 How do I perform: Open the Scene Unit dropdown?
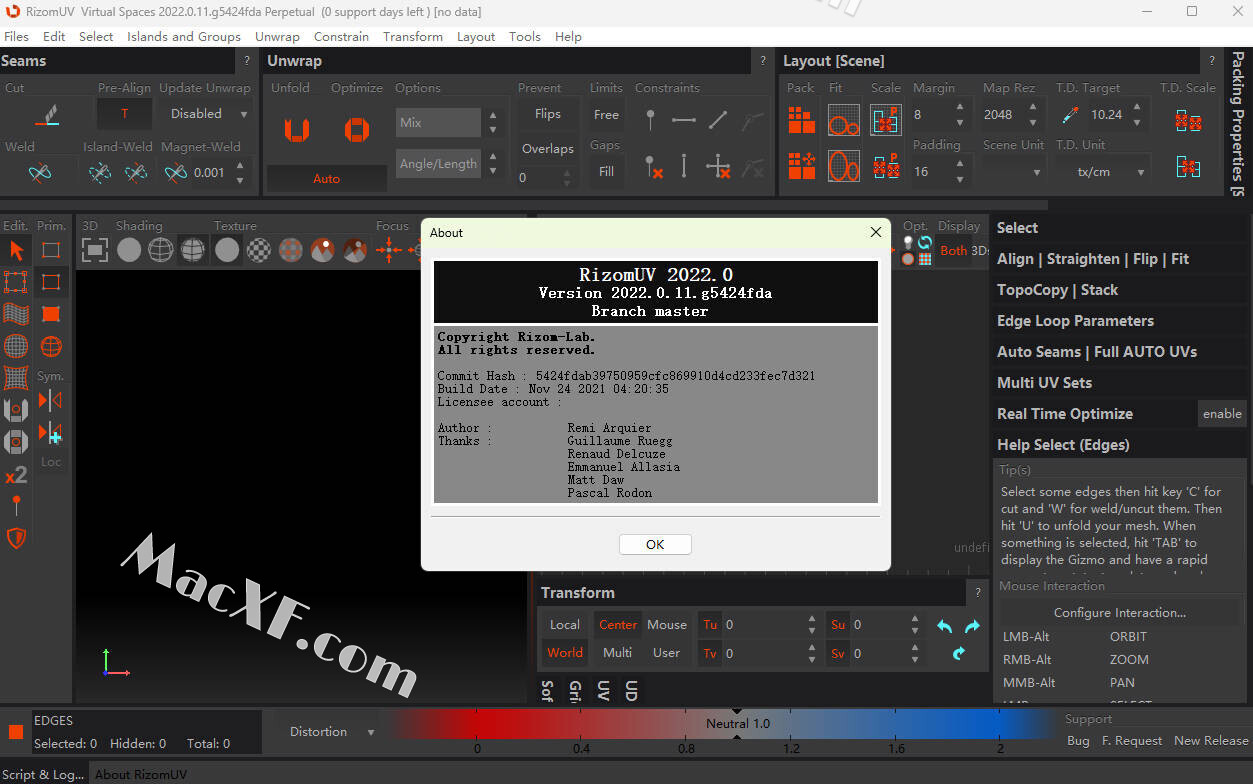point(1013,172)
